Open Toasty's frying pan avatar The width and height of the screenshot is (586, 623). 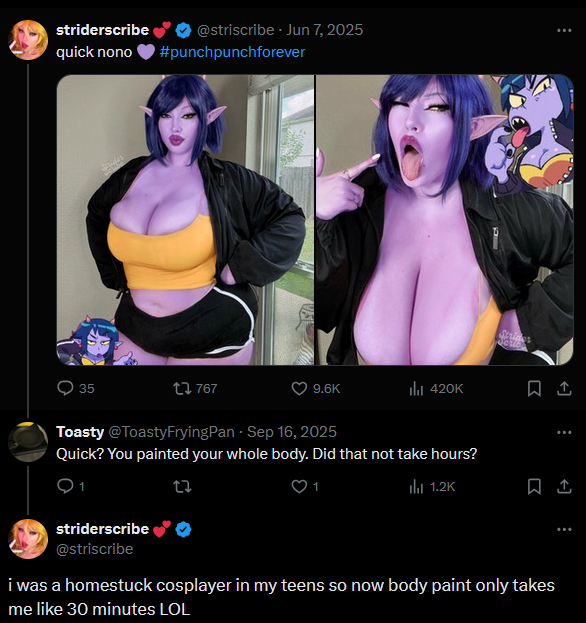pyautogui.click(x=28, y=442)
